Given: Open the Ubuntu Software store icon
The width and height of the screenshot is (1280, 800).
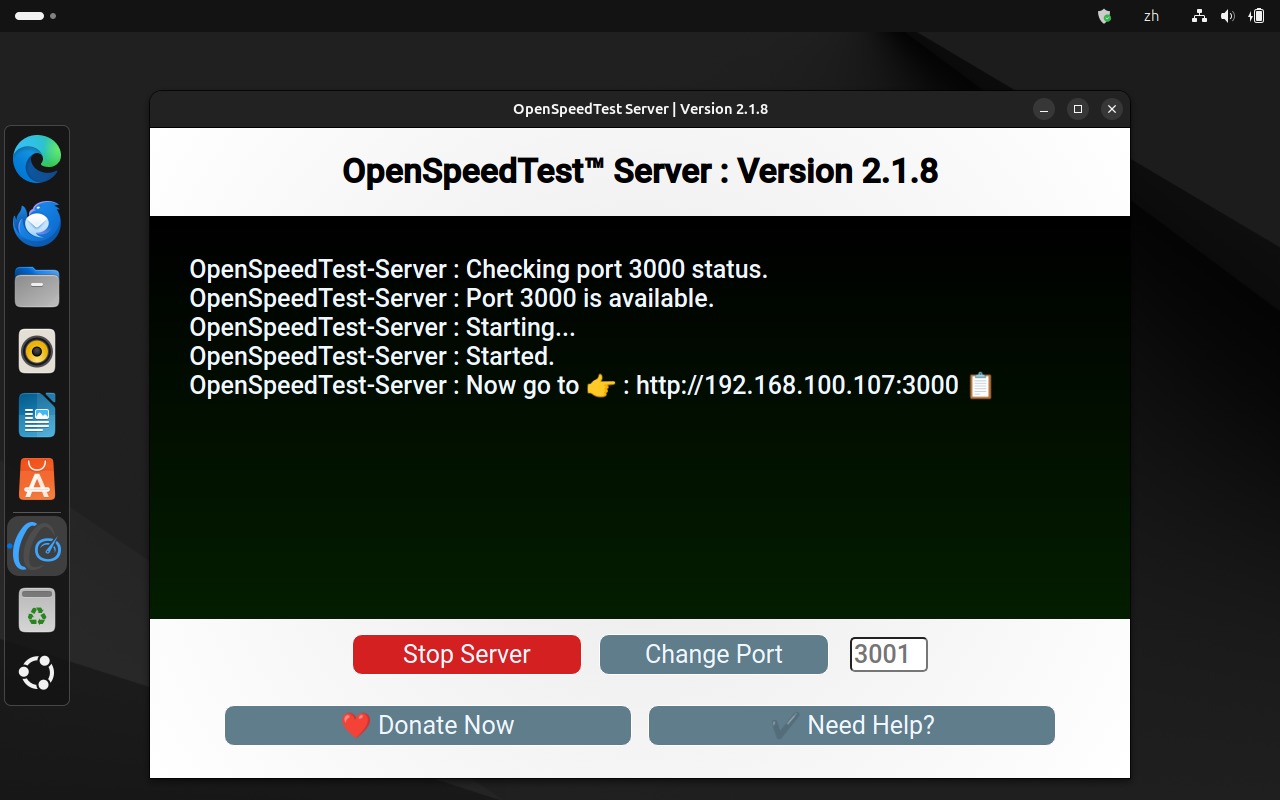Looking at the screenshot, I should pos(37,481).
